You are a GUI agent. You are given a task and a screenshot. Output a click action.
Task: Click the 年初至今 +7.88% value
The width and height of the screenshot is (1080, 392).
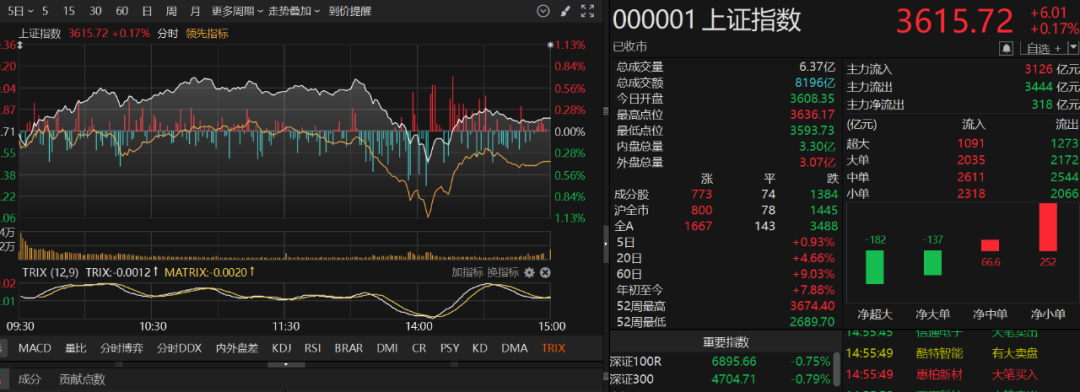click(x=813, y=289)
